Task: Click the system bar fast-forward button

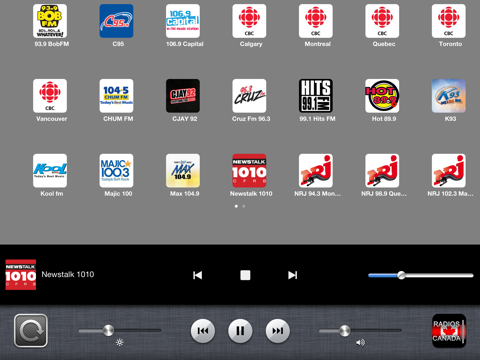Action: point(278,331)
